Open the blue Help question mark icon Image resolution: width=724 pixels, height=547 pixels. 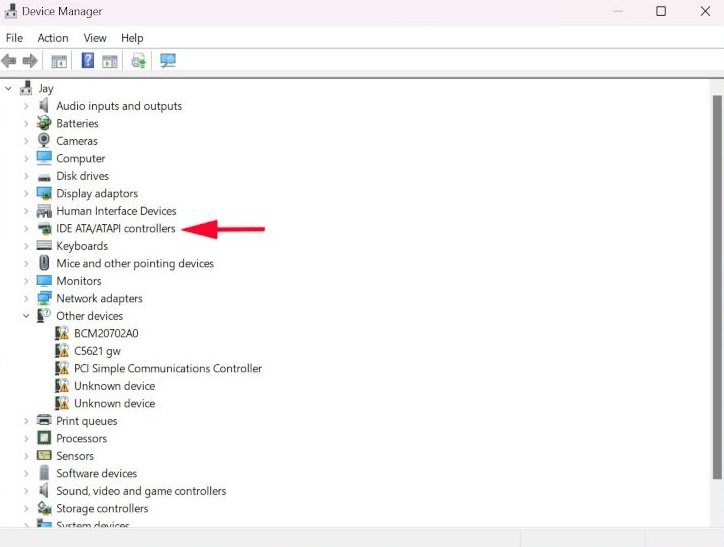pos(88,60)
